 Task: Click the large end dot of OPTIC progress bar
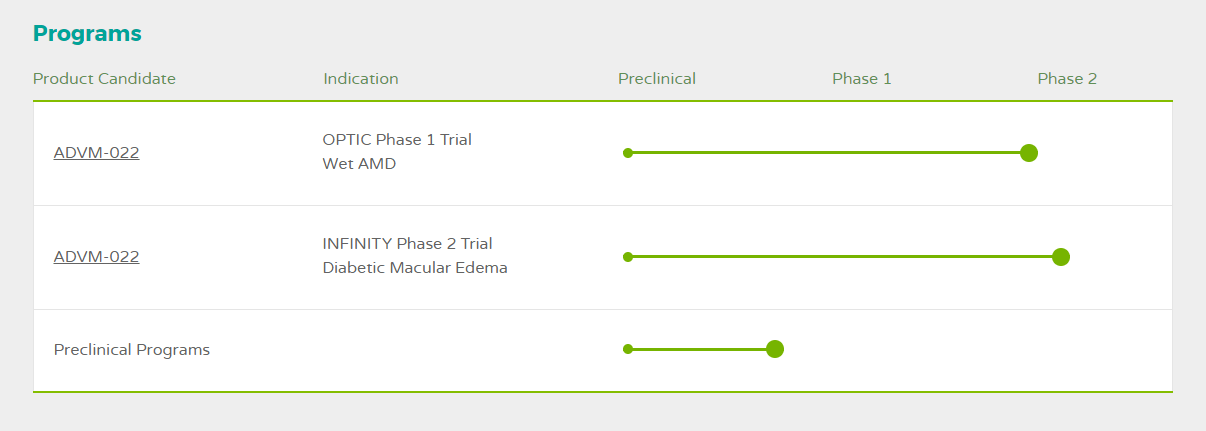click(x=1029, y=153)
